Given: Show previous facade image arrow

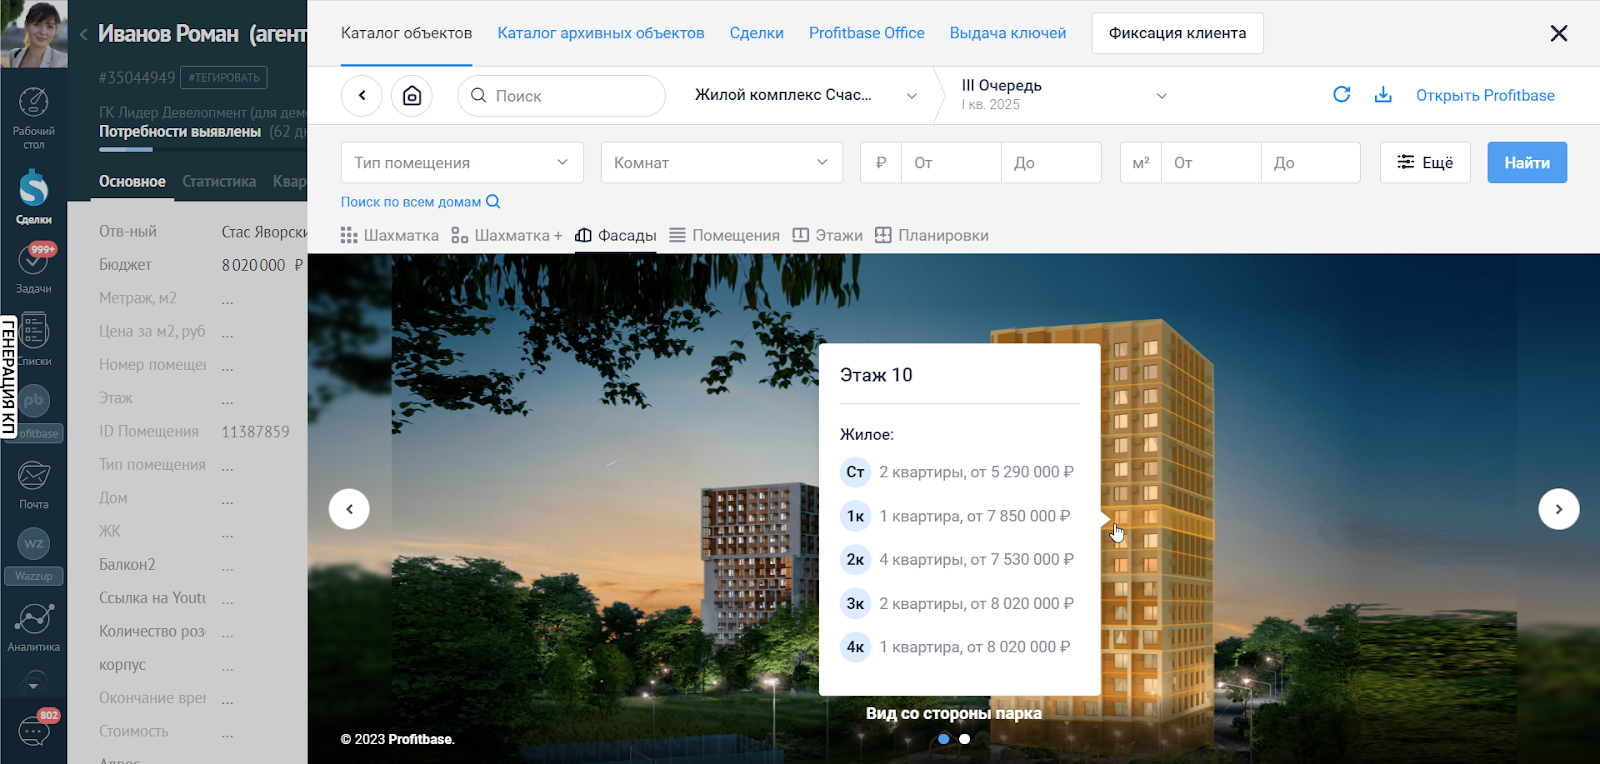Looking at the screenshot, I should 349,509.
